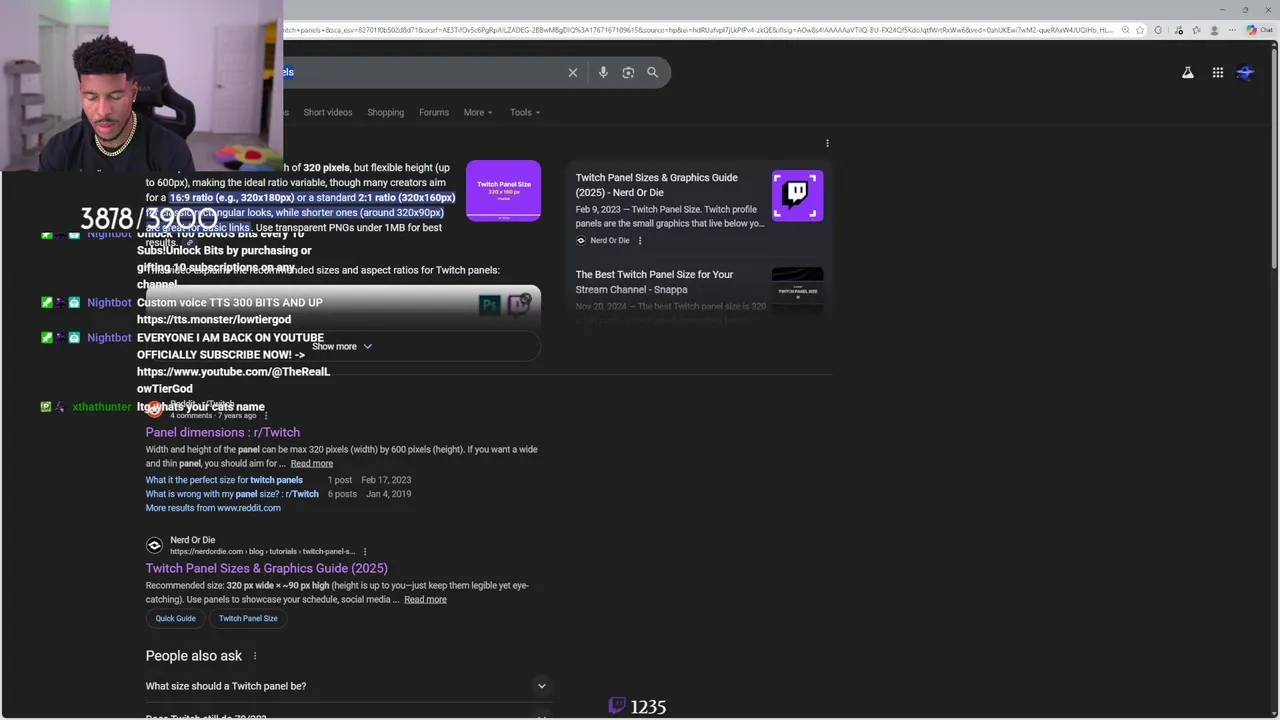Click the tts.monster/lowtiergod chat link
This screenshot has width=1280, height=720.
pos(214,320)
